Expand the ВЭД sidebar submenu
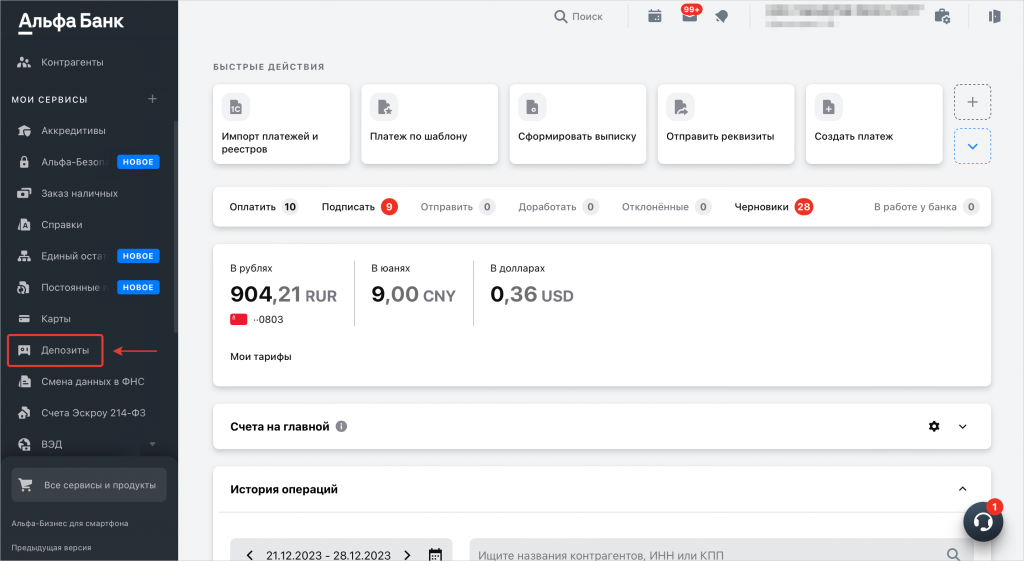The height and width of the screenshot is (561, 1024). [x=152, y=443]
